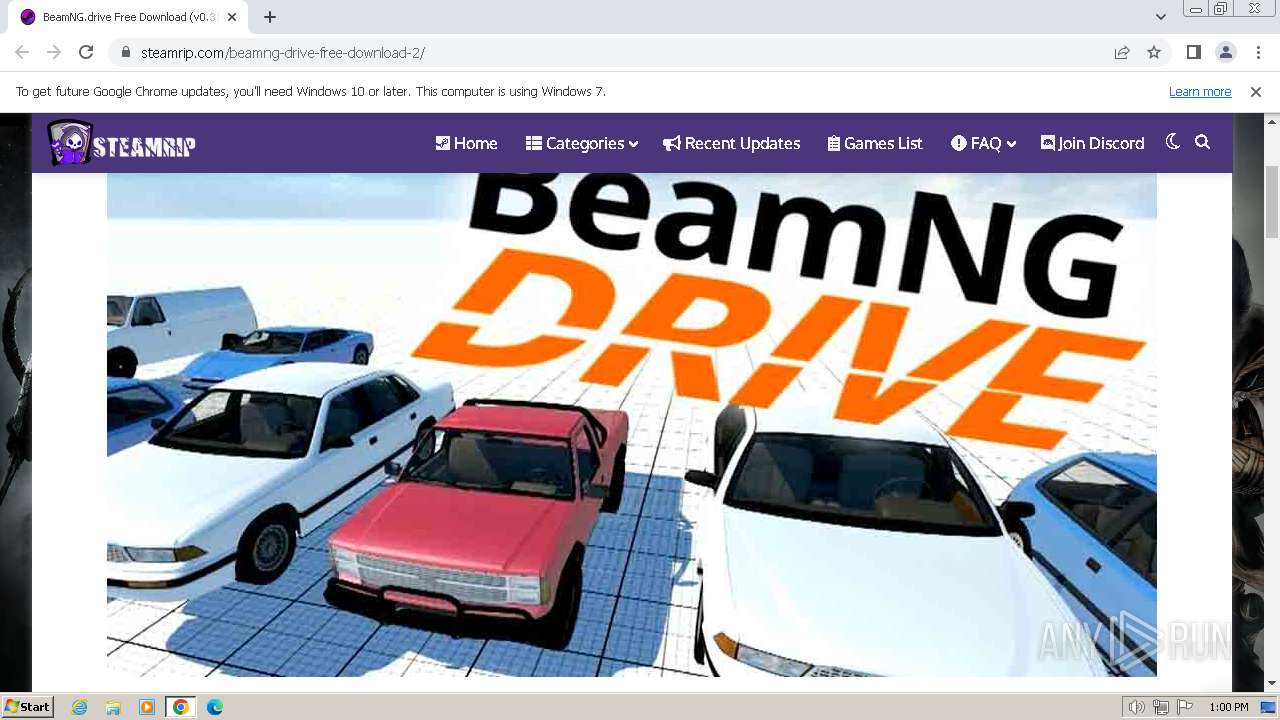1280x720 pixels.
Task: Go back using browser back arrow
Action: click(x=22, y=52)
